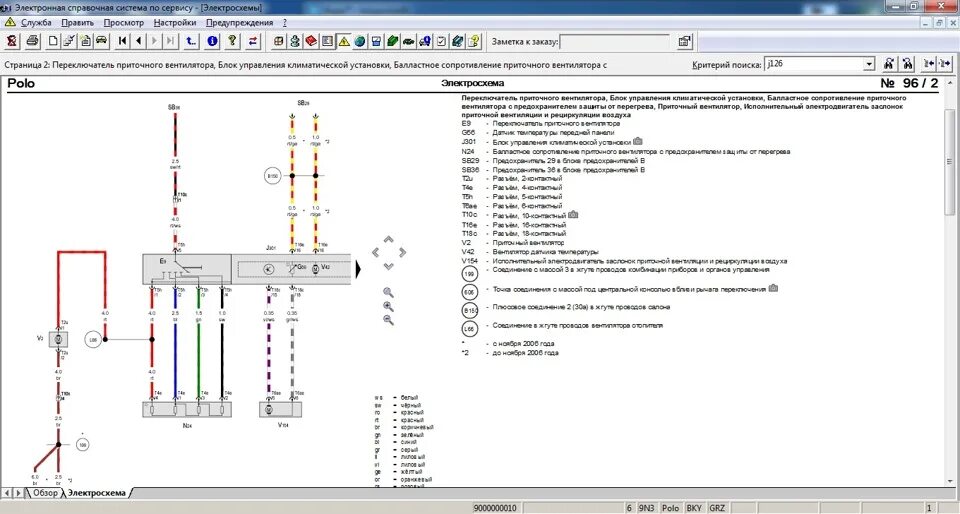Click the dark green car icon
The height and width of the screenshot is (514, 960).
click(408, 41)
